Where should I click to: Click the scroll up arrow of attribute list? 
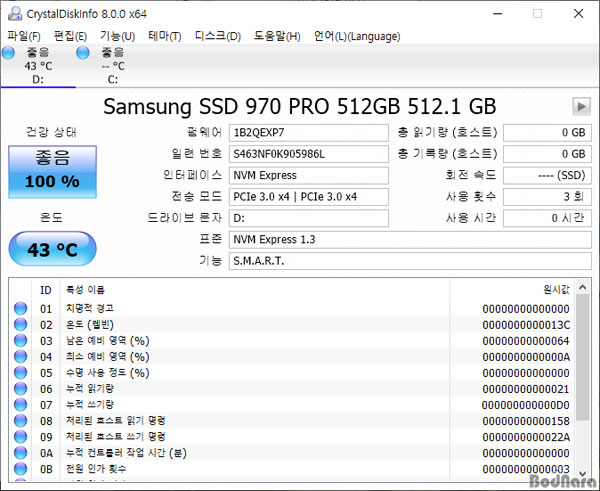click(x=582, y=287)
